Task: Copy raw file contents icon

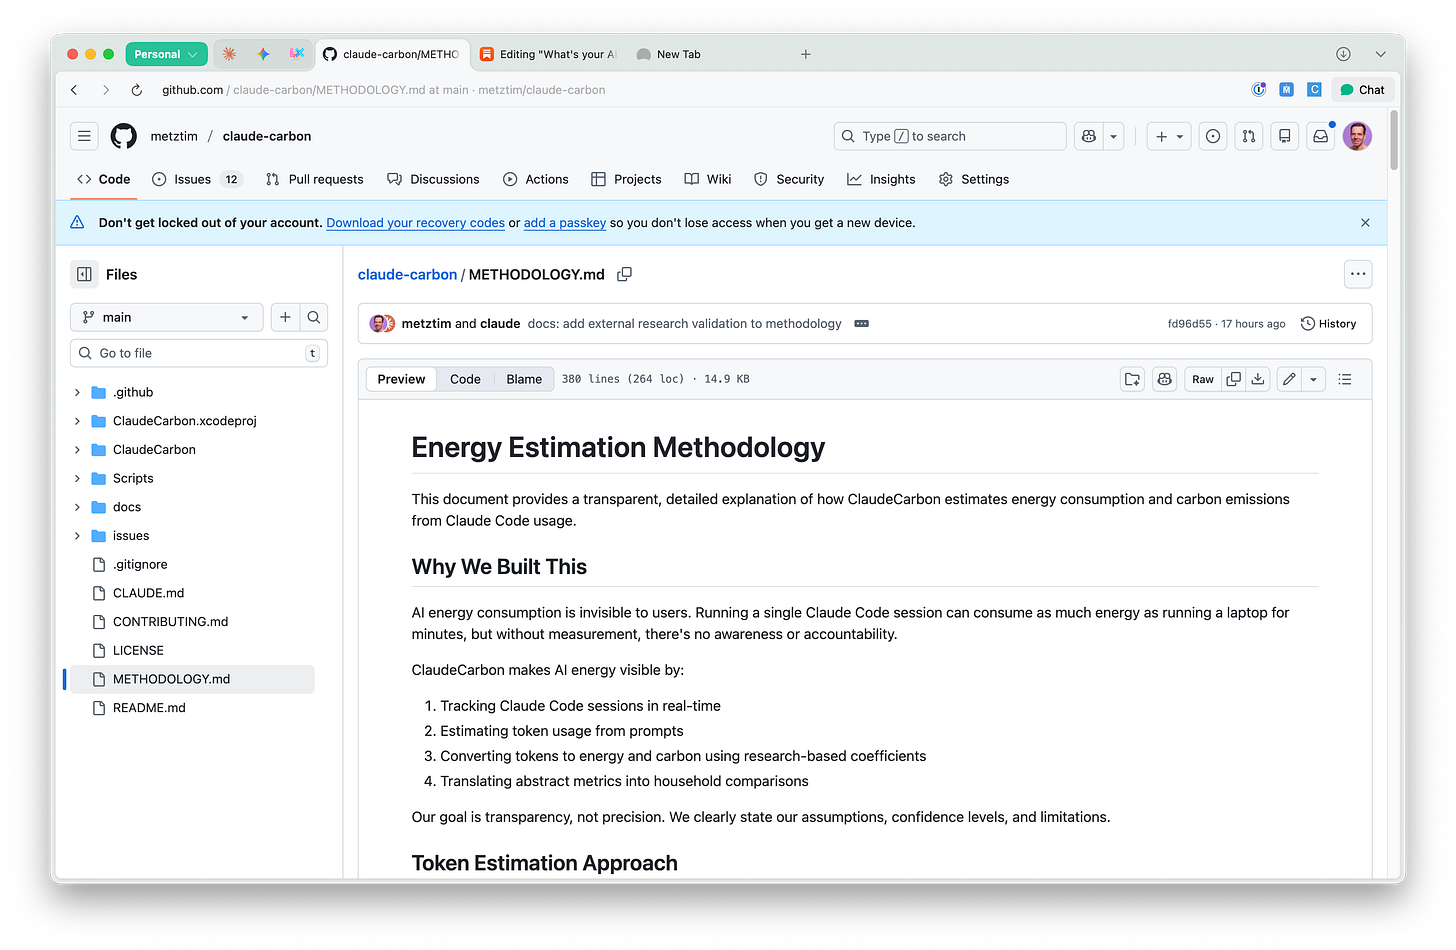Action: 1234,379
